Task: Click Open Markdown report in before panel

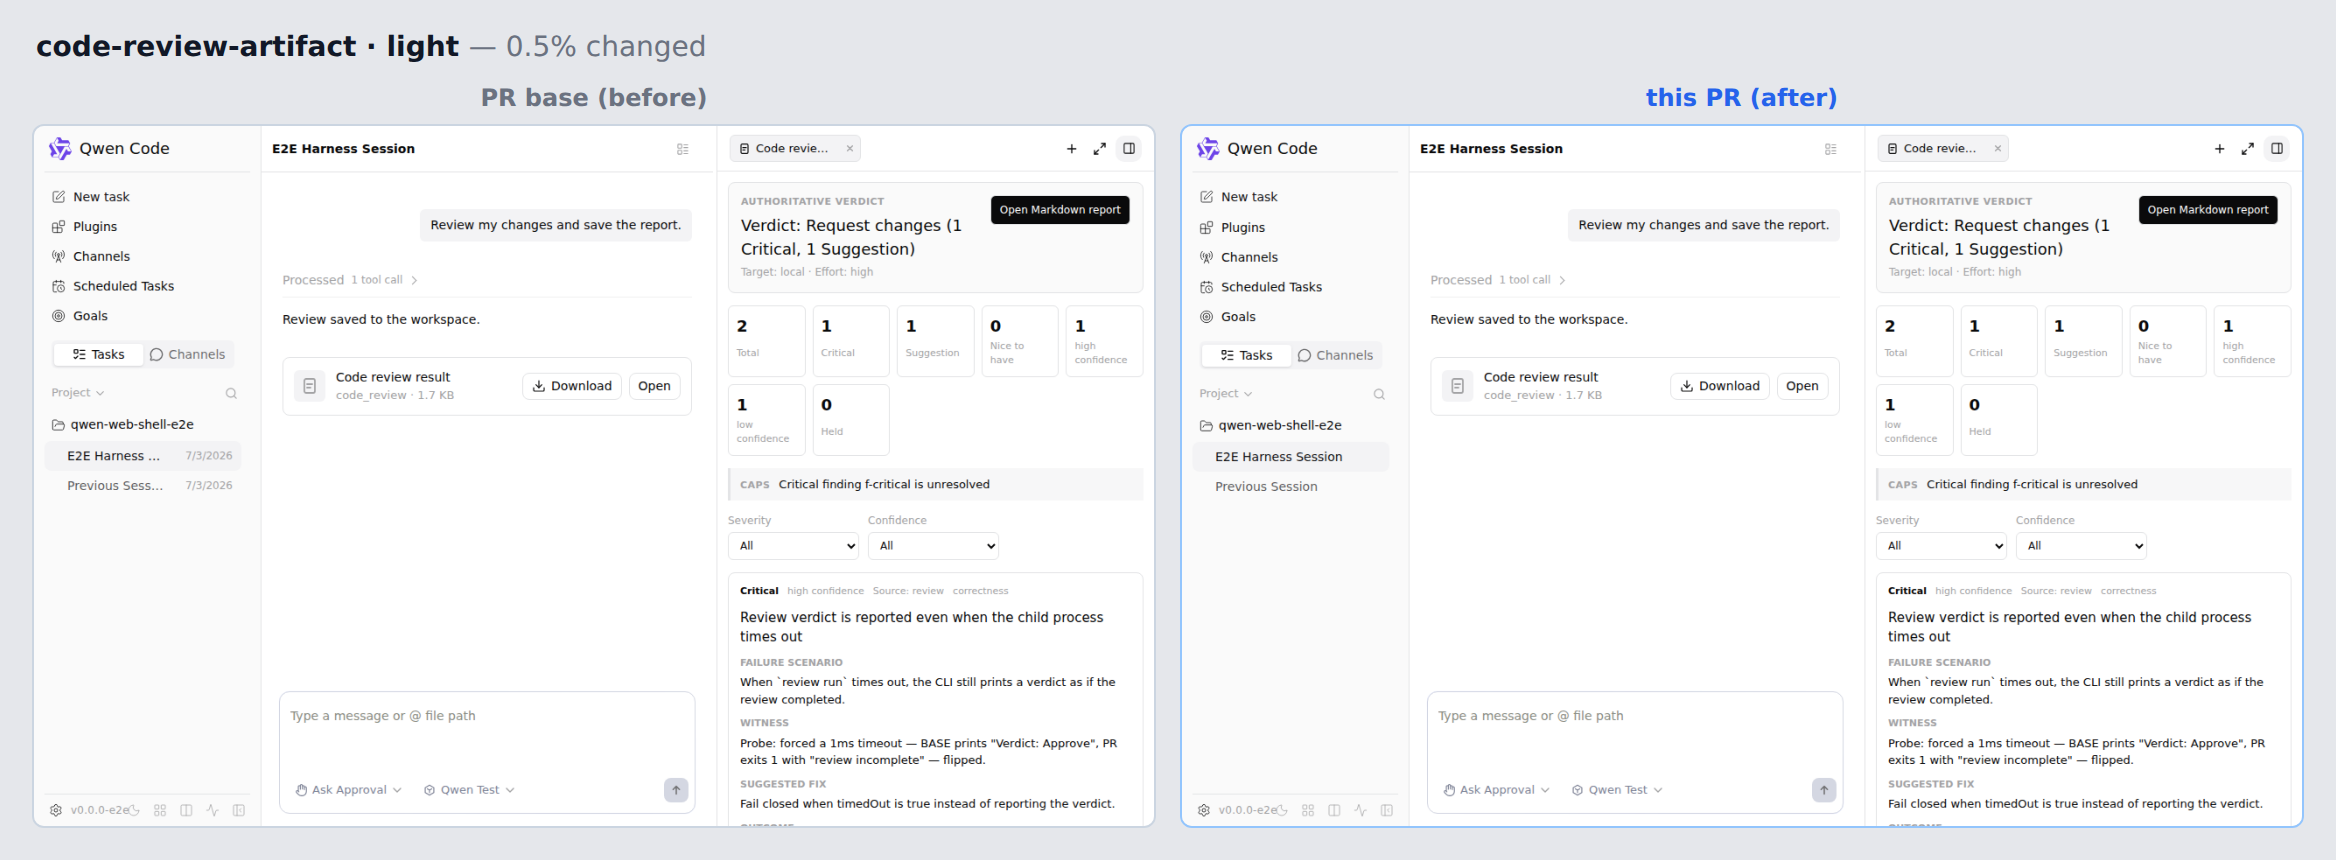Action: pos(1060,210)
